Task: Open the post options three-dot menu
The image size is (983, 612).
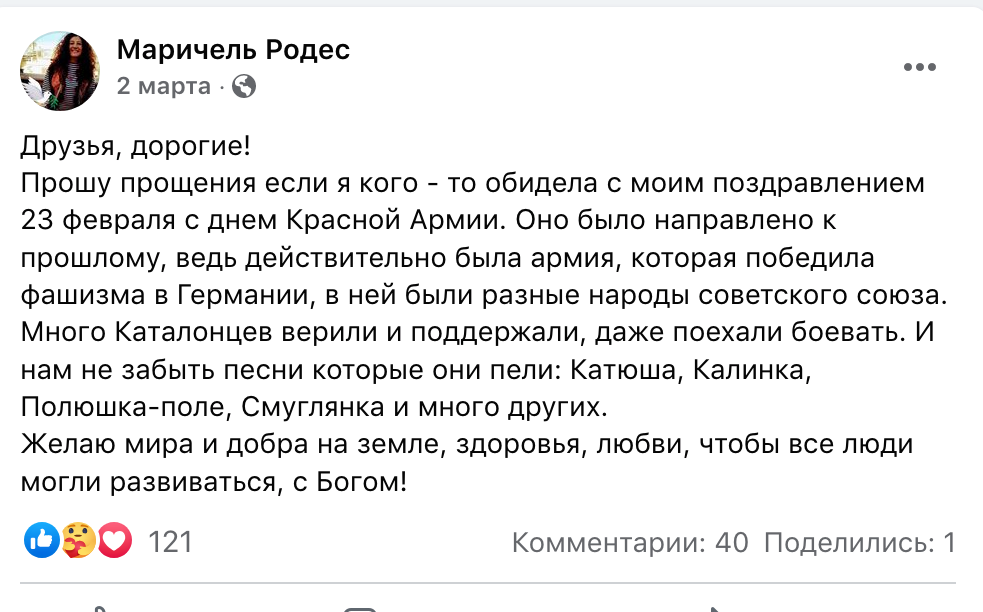Action: [919, 68]
